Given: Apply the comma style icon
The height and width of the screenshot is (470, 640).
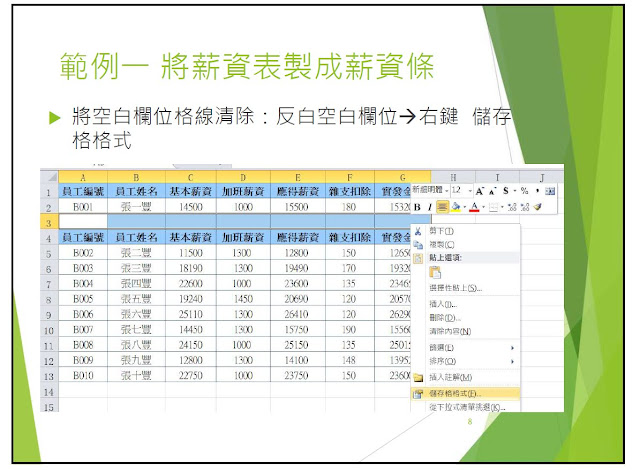Looking at the screenshot, I should 538,191.
